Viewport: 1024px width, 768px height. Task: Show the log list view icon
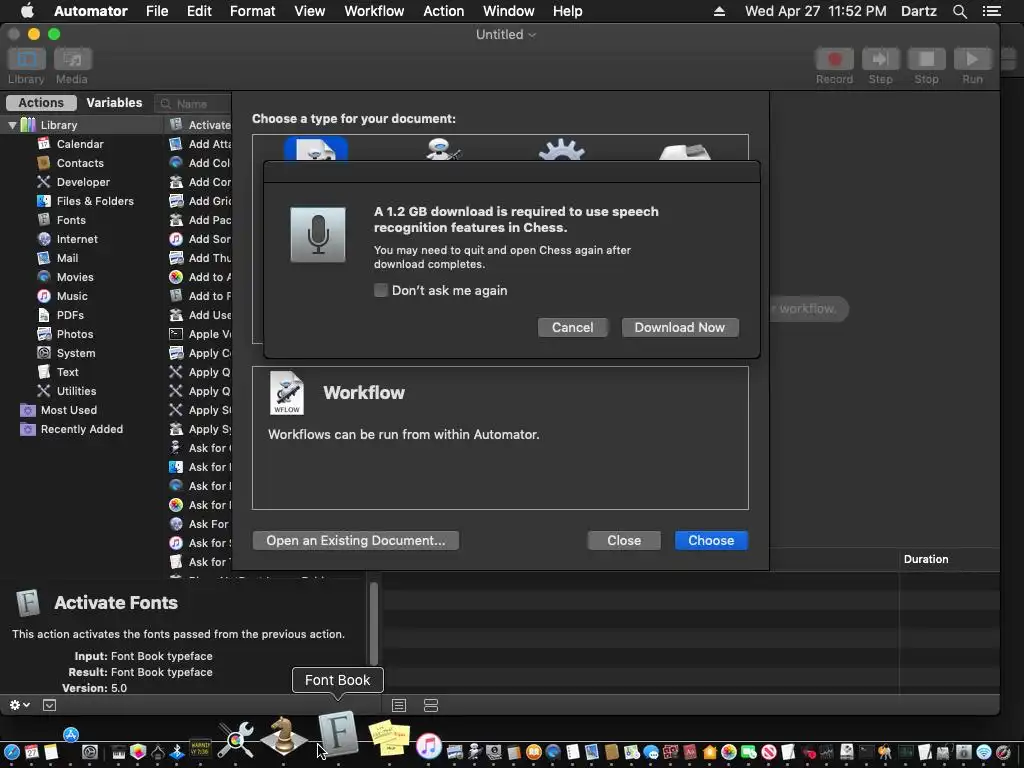click(399, 705)
